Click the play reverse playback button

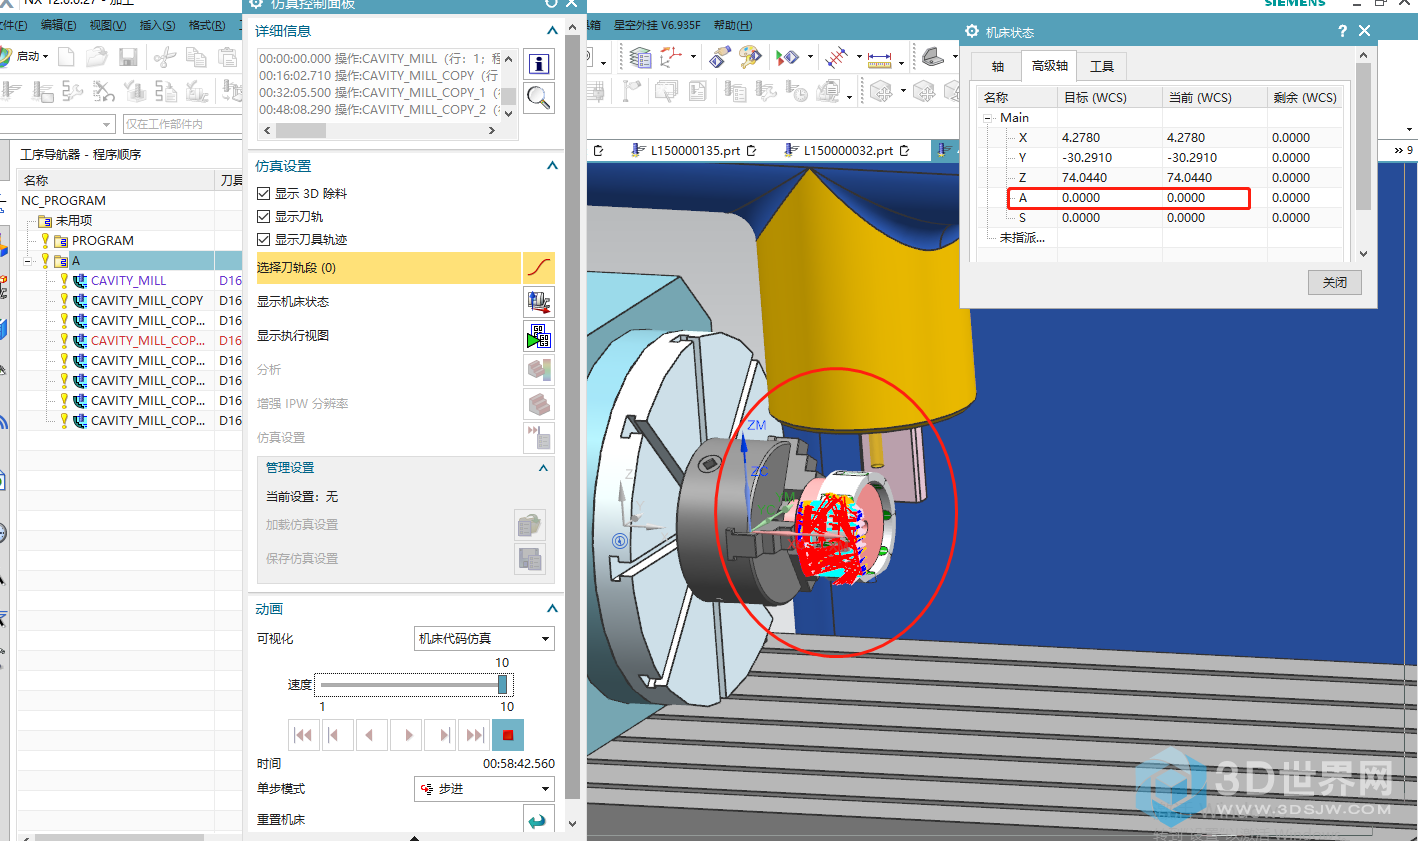click(371, 735)
